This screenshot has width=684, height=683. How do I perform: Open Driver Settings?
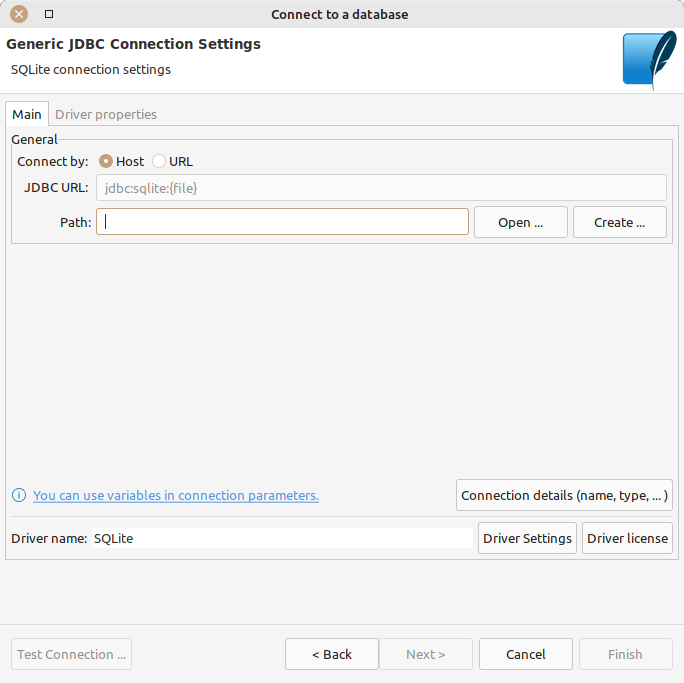(527, 538)
